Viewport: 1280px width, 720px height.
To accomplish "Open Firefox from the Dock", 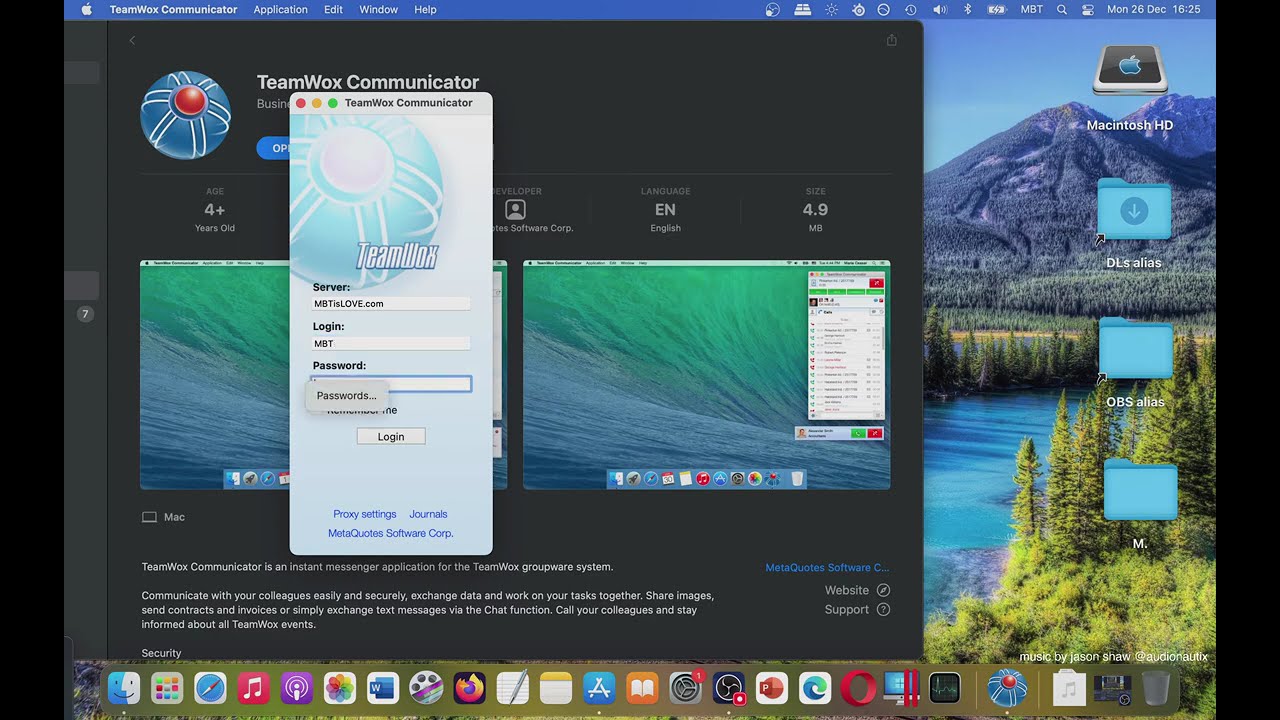I will pyautogui.click(x=470, y=688).
